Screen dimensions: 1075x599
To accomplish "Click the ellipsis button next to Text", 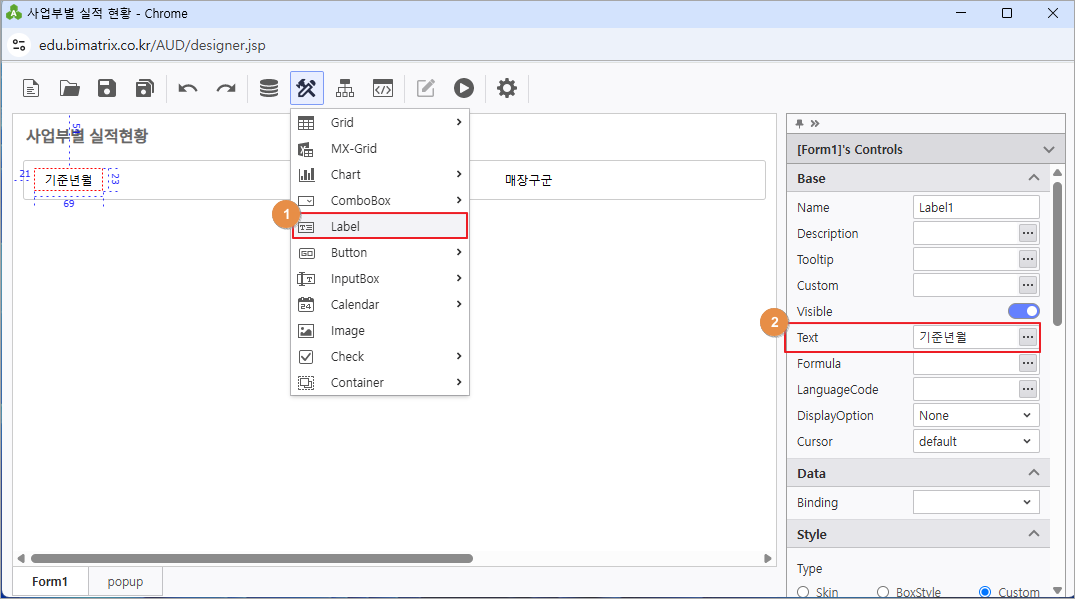I will click(1028, 337).
